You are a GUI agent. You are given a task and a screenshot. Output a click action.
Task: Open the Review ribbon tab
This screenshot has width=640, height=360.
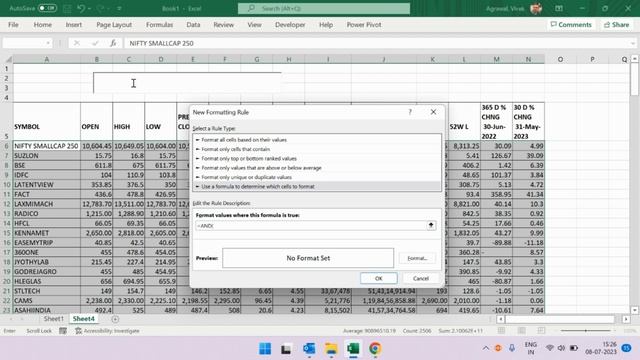223,25
